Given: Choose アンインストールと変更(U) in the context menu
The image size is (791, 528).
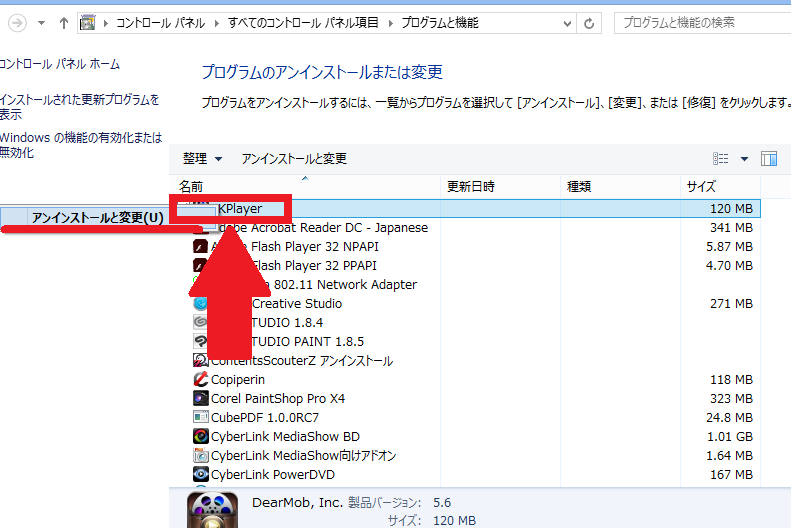Looking at the screenshot, I should point(97,218).
